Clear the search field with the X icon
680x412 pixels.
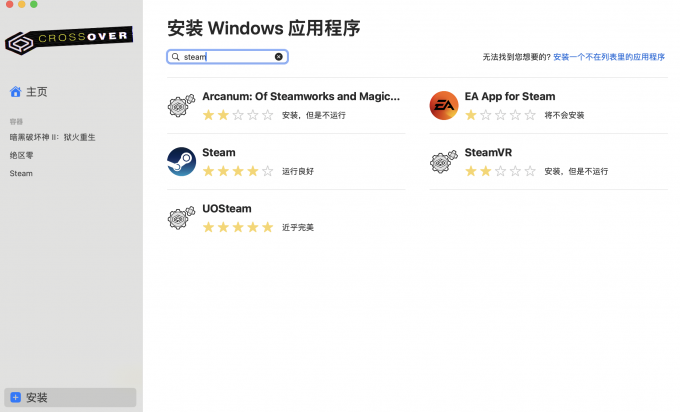(x=278, y=57)
